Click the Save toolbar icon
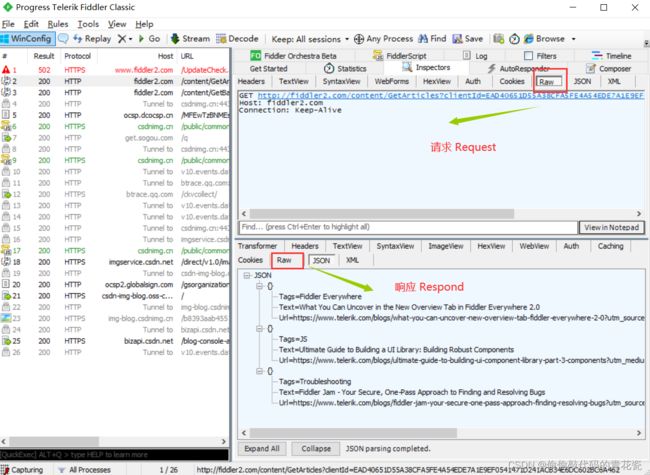650x475 pixels. (457, 39)
